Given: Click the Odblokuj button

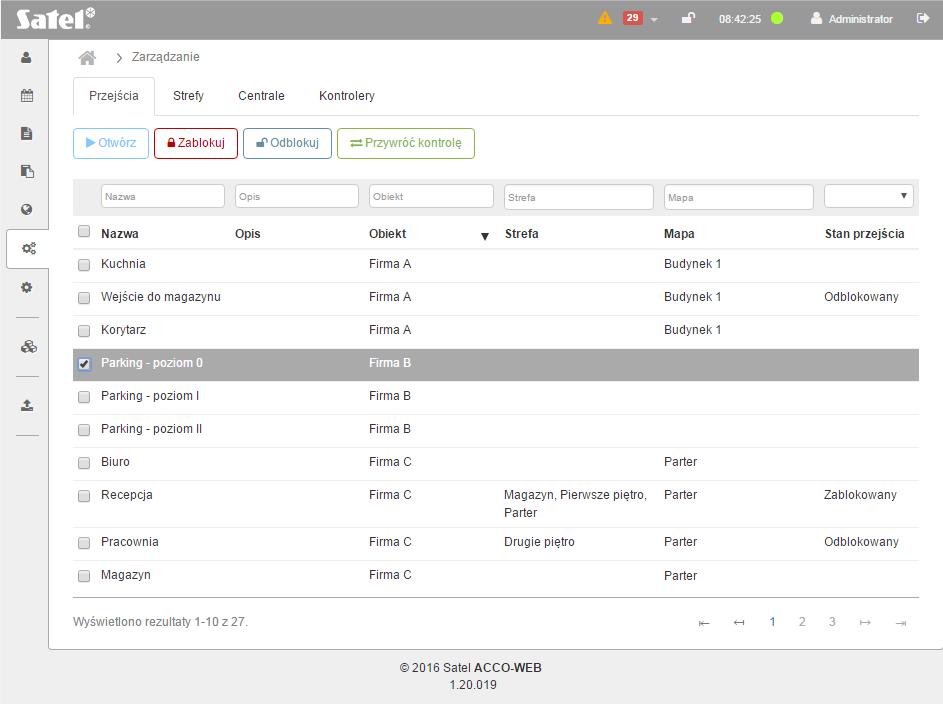Looking at the screenshot, I should pos(287,143).
